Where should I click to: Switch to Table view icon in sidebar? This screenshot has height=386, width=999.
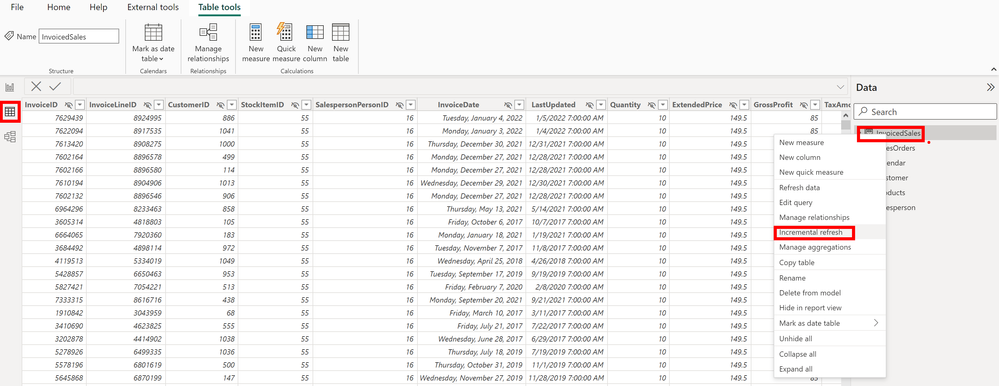(10, 112)
